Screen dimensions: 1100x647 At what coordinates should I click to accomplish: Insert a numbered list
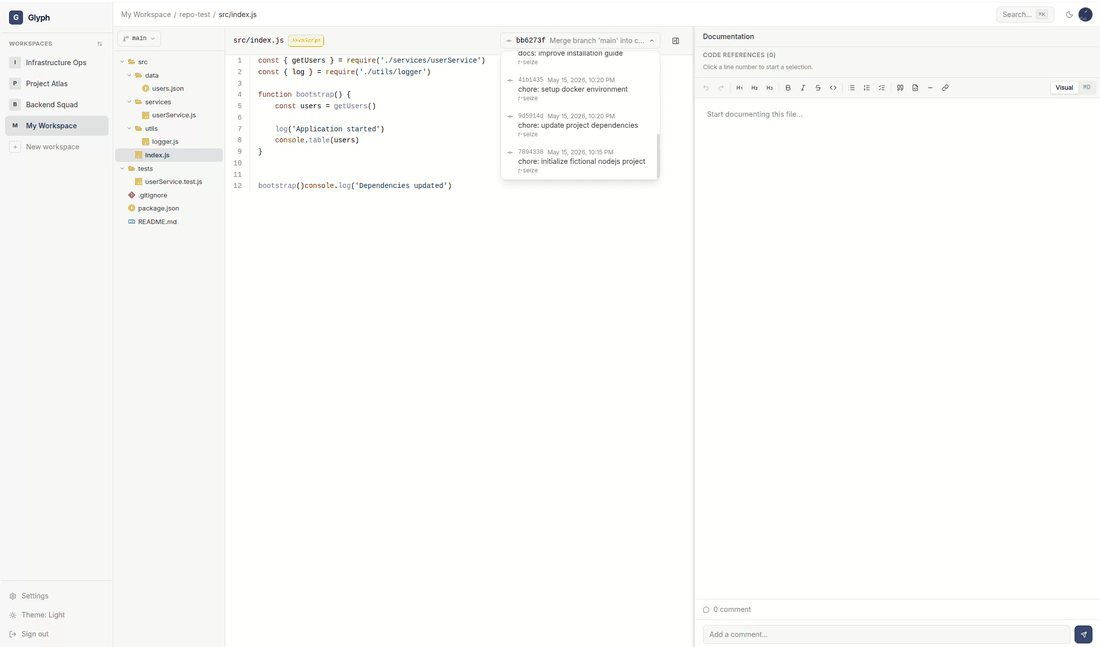pyautogui.click(x=866, y=88)
